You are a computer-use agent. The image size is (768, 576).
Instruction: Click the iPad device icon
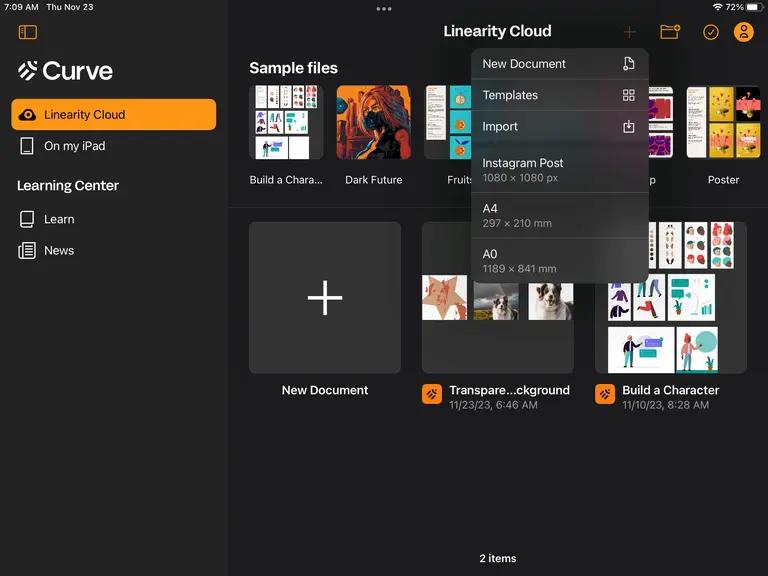coord(27,146)
